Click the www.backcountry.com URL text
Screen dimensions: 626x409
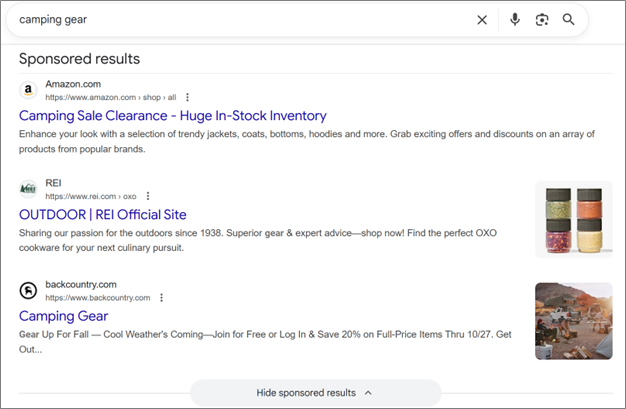click(x=98, y=298)
